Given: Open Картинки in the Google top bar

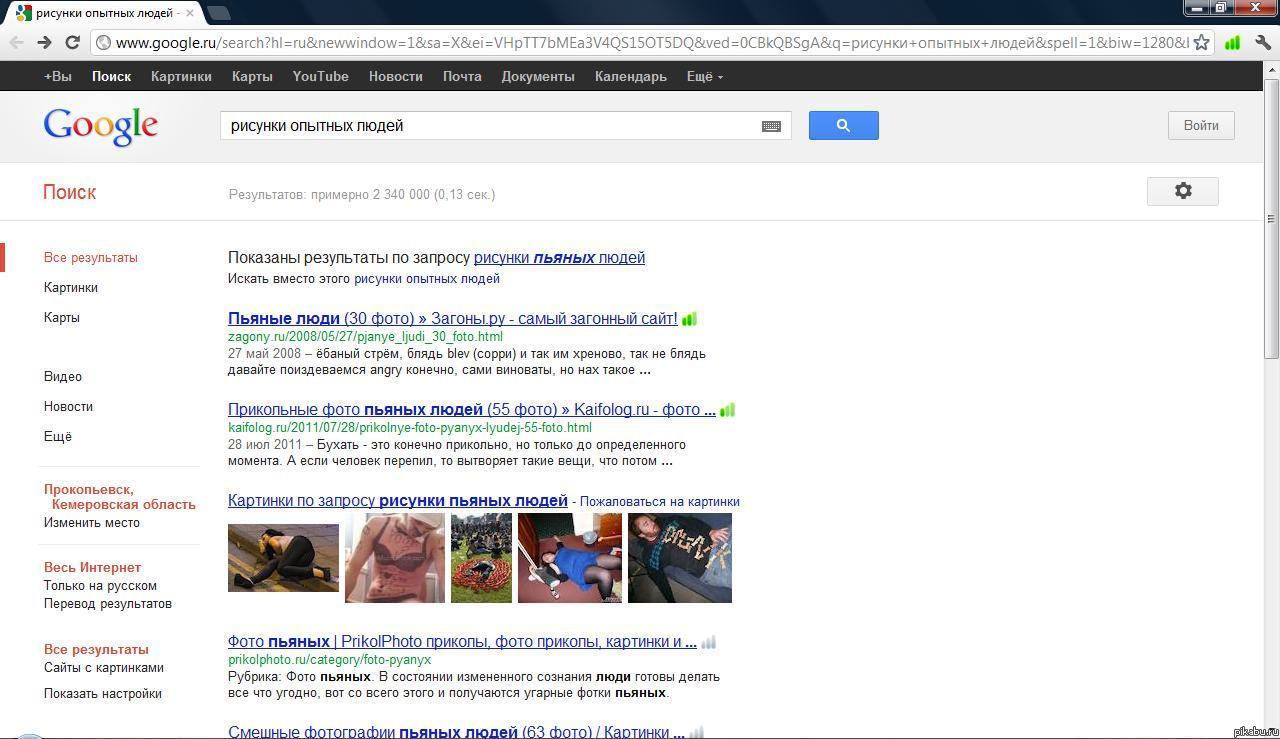Looking at the screenshot, I should (x=181, y=76).
